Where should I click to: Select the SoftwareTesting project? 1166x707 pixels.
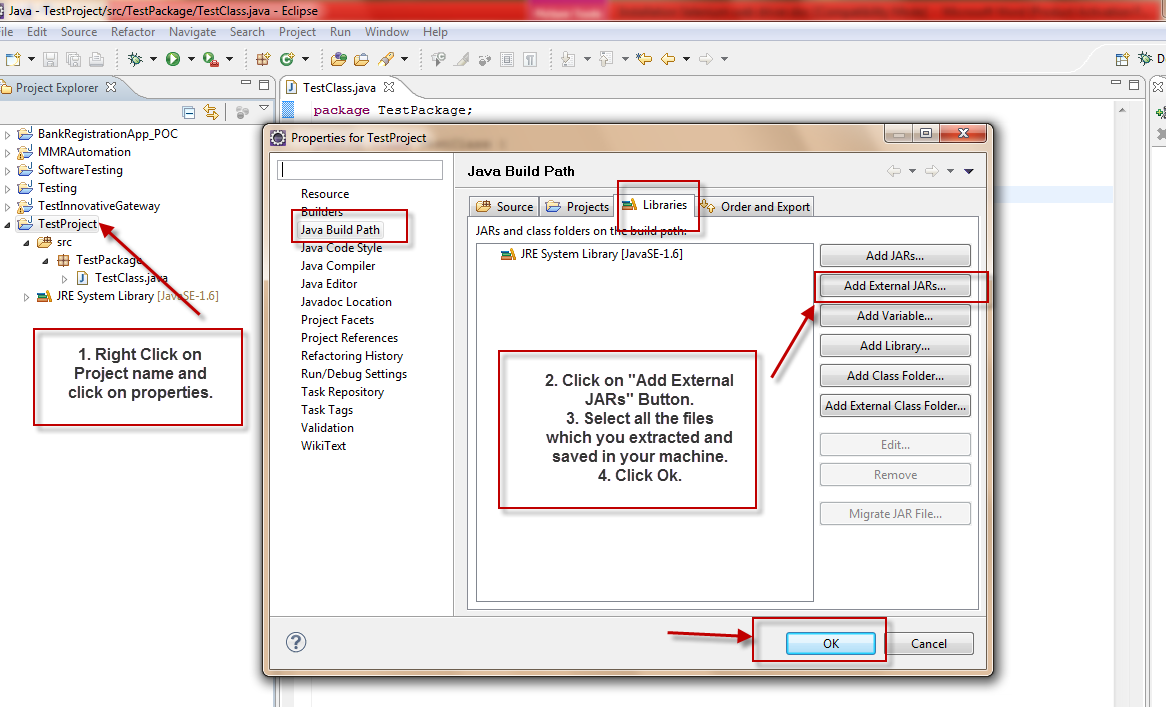point(80,170)
